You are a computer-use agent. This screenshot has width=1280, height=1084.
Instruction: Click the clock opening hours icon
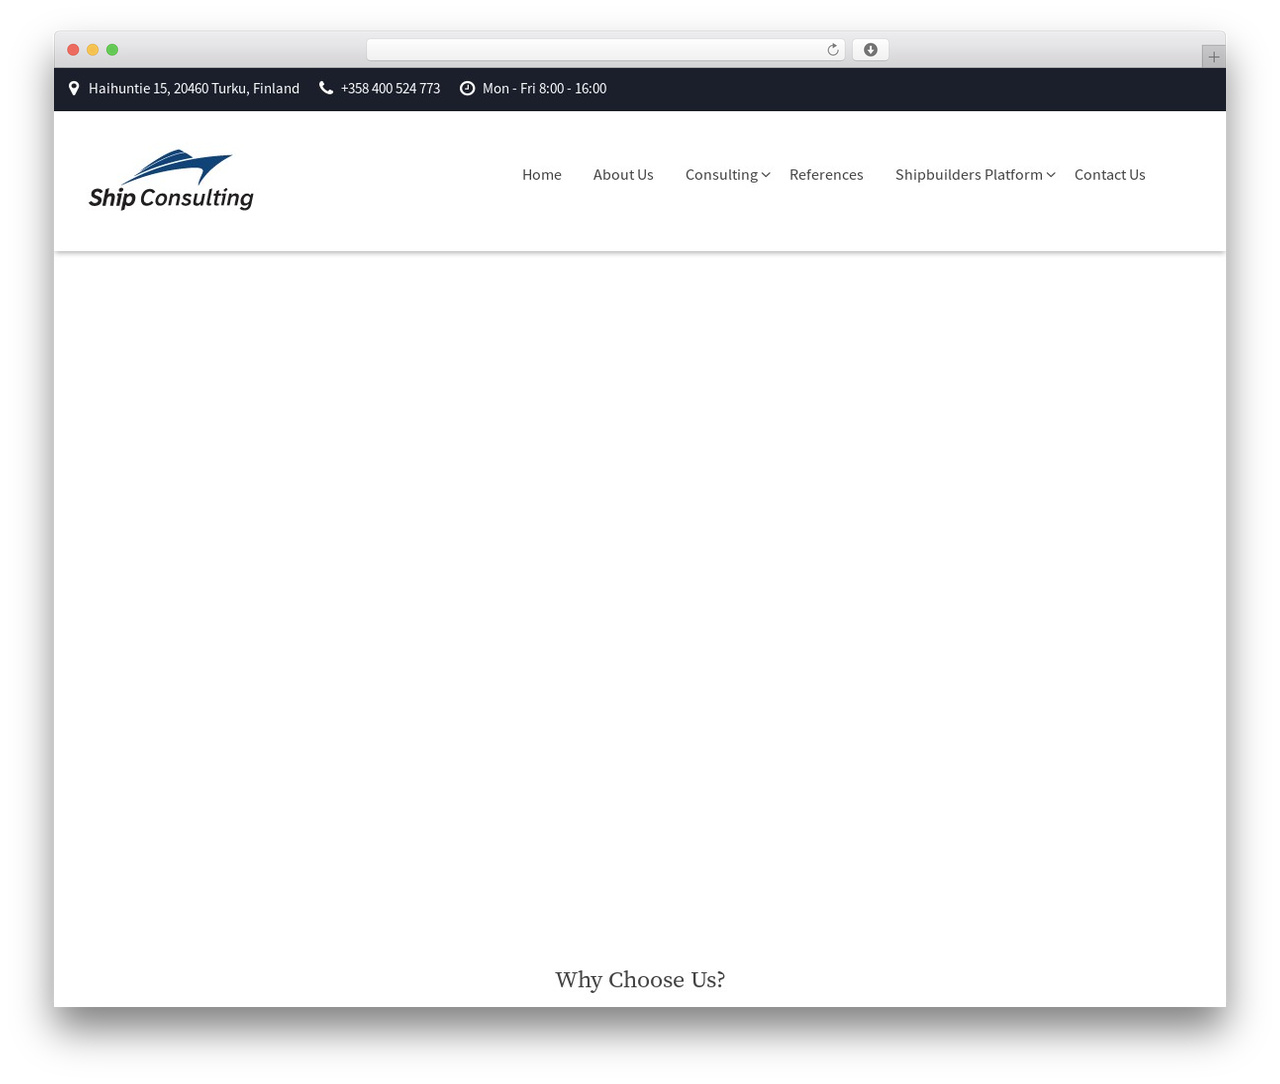pos(467,88)
